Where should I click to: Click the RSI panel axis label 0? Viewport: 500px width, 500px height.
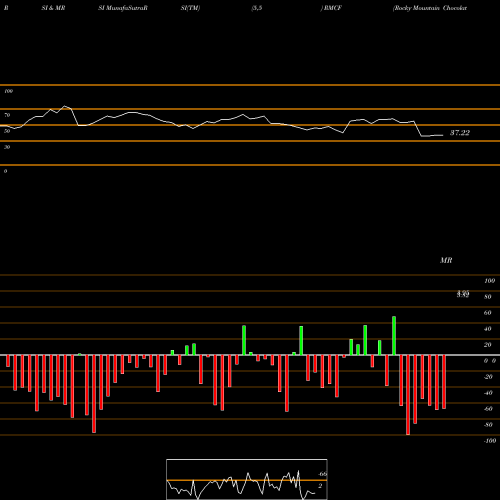tap(5, 171)
